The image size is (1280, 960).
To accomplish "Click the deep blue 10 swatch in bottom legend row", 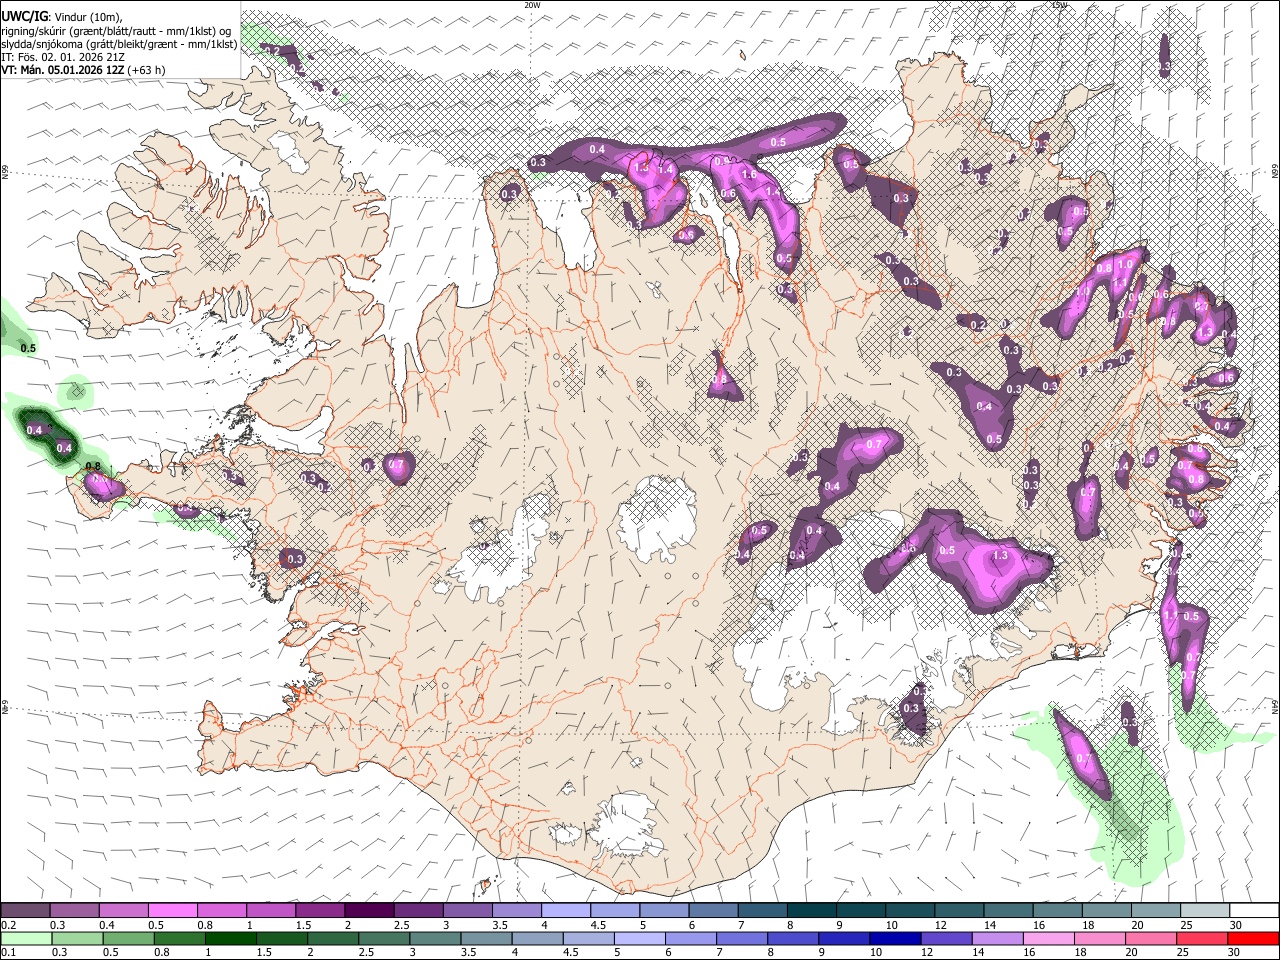I will tap(895, 938).
